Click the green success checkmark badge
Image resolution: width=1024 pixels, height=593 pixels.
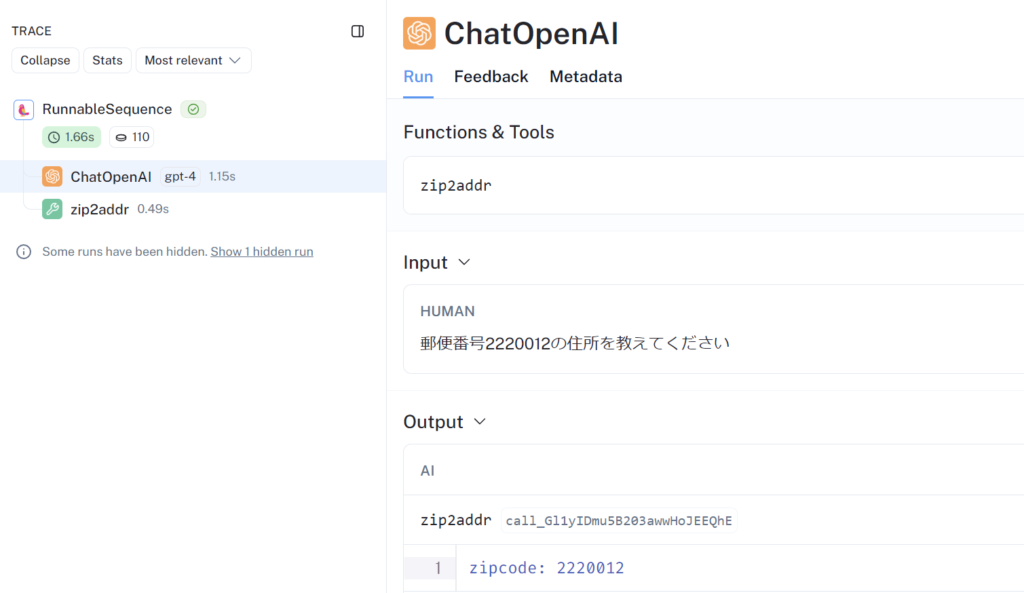(x=193, y=109)
